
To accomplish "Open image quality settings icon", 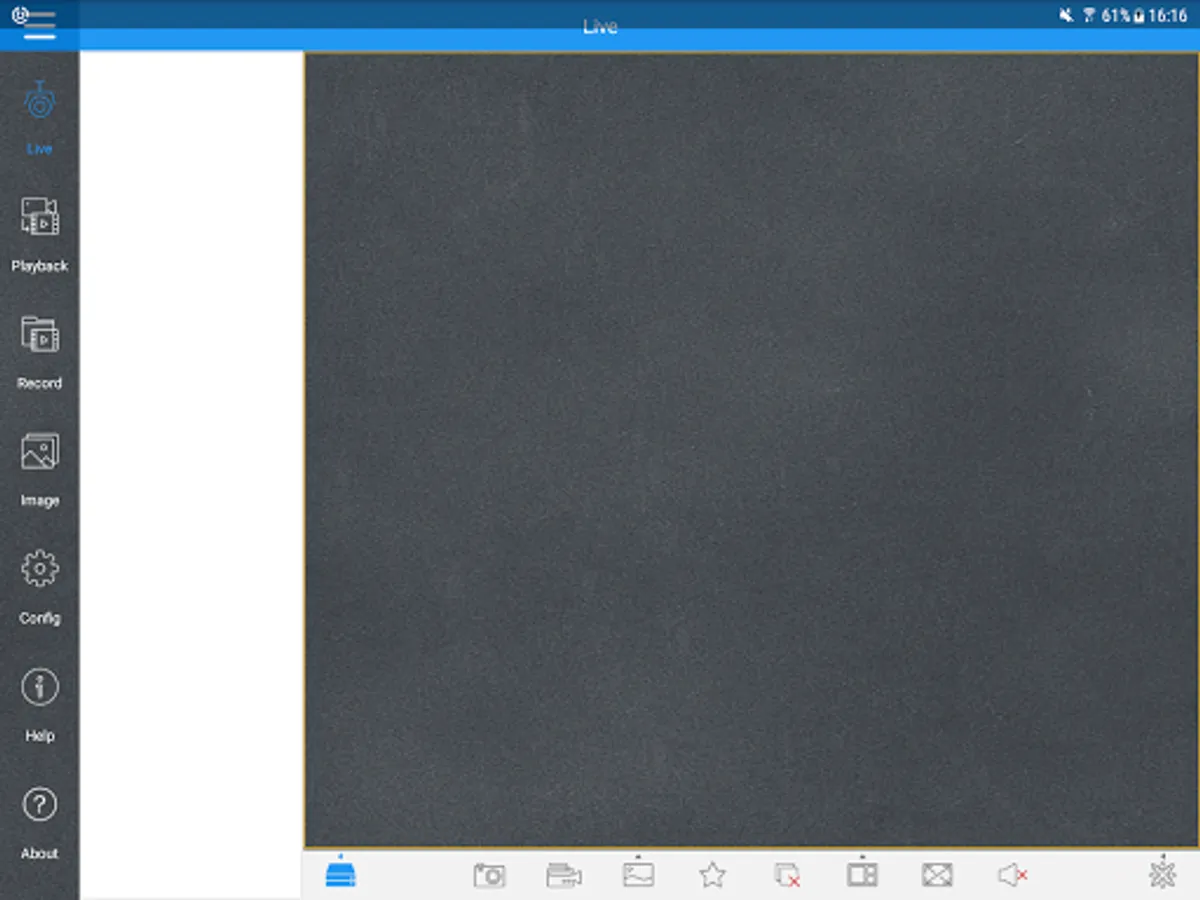I will 638,874.
